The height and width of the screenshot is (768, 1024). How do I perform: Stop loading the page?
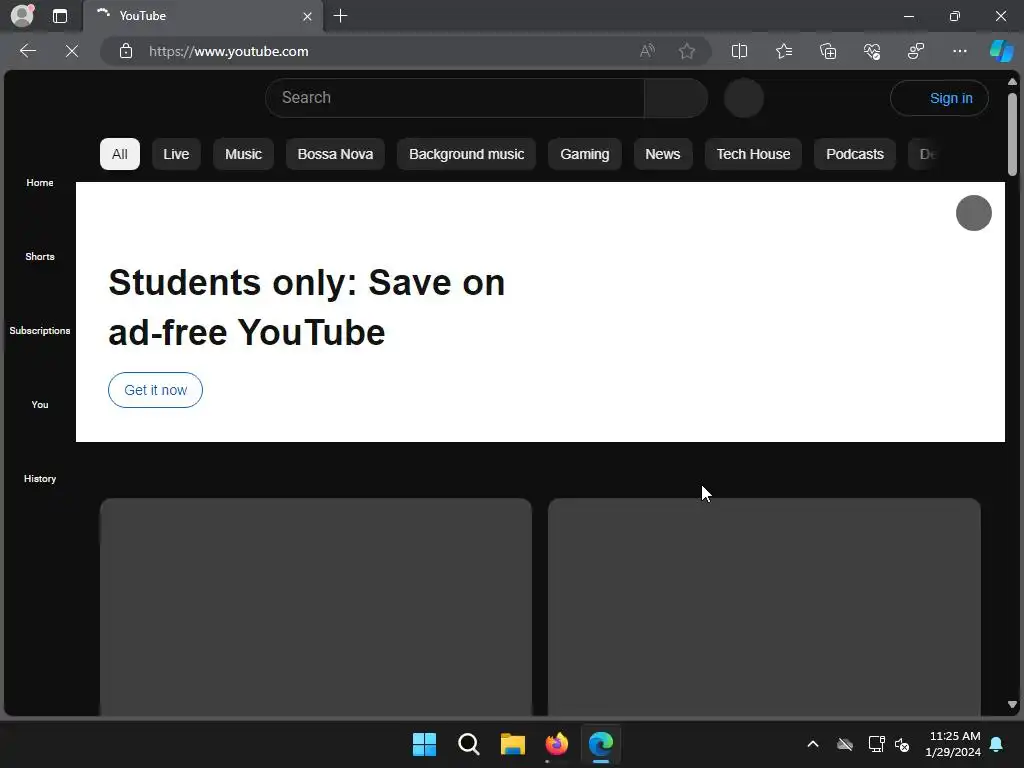tap(72, 51)
